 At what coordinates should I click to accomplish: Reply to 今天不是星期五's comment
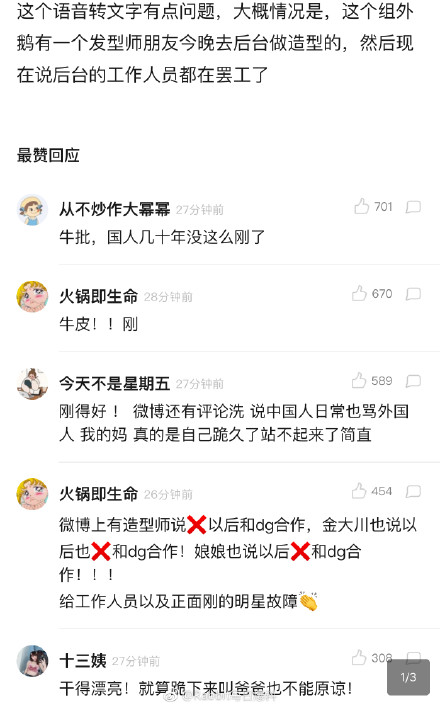413,381
